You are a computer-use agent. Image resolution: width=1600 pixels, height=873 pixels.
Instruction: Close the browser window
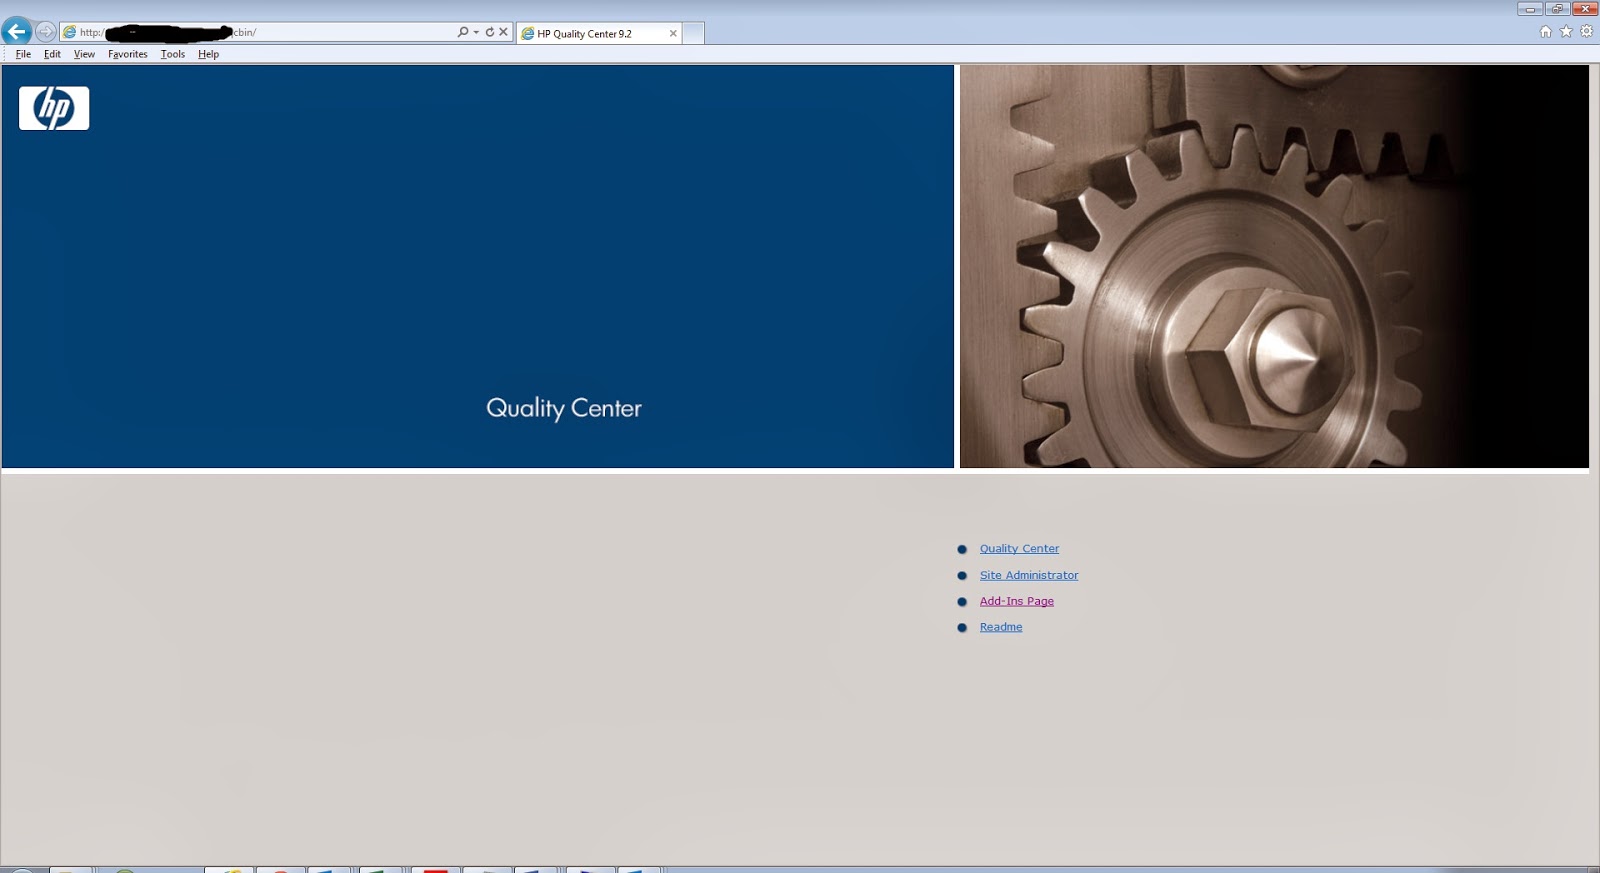click(x=1585, y=9)
